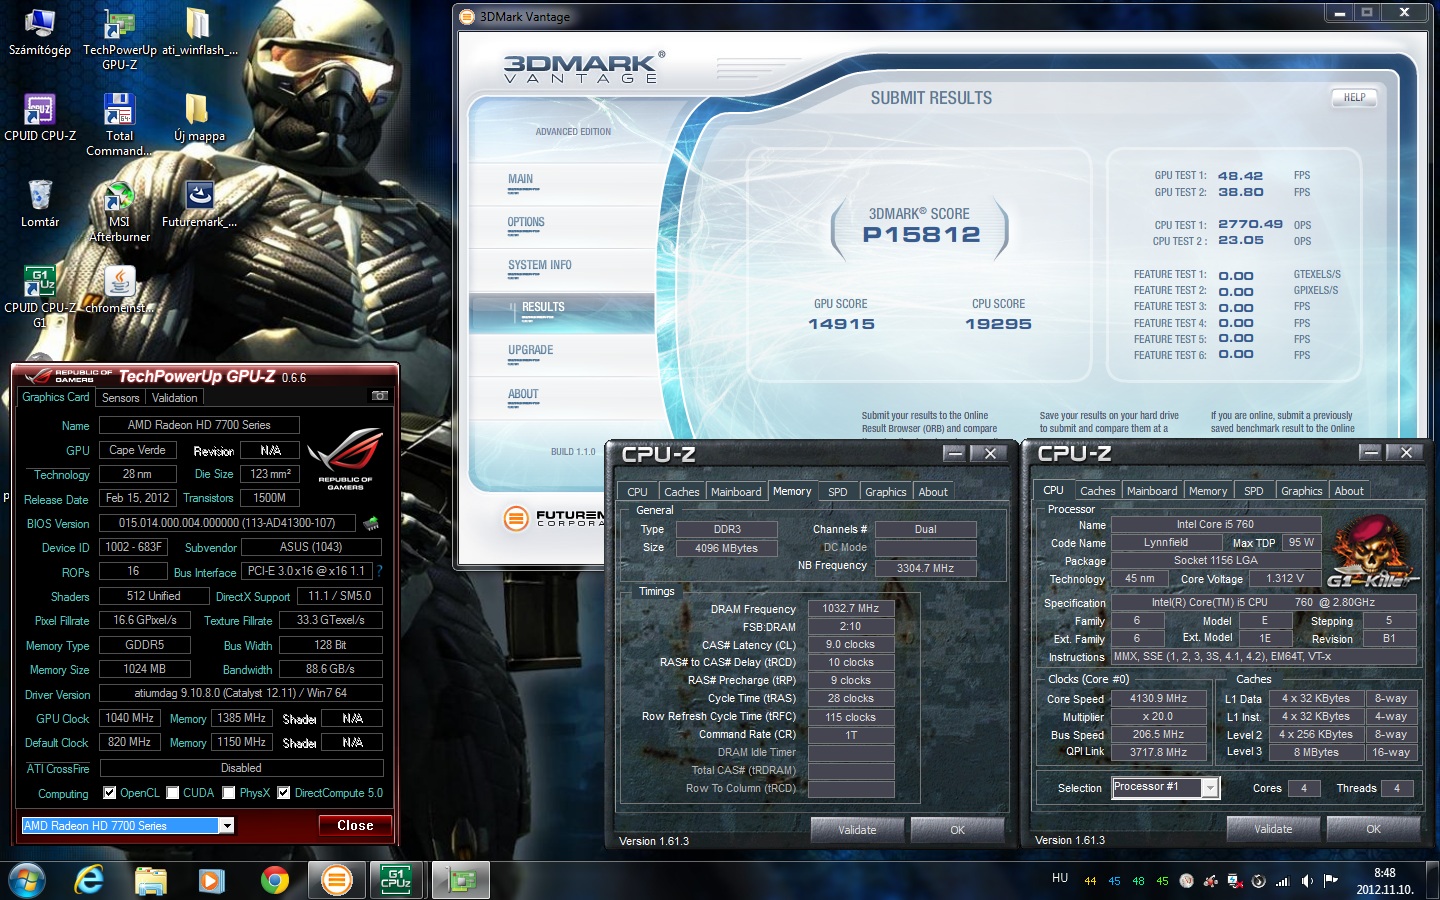Open Windows Explorer from taskbar
The image size is (1440, 900).
[151, 880]
